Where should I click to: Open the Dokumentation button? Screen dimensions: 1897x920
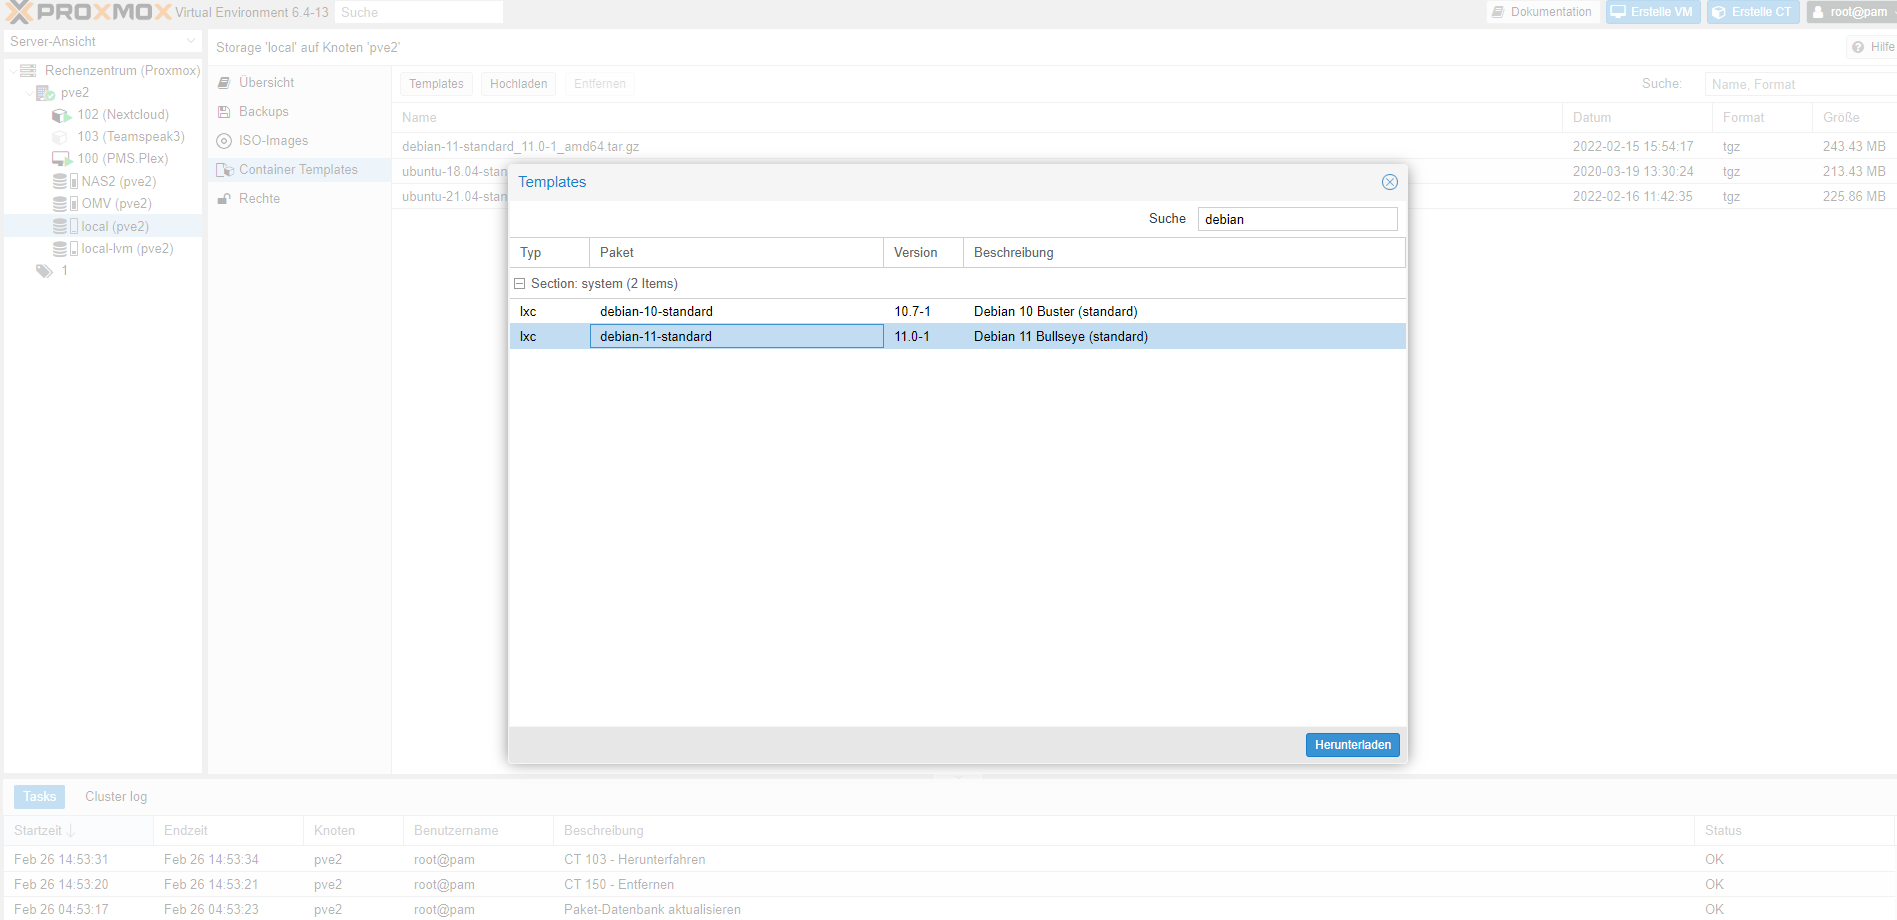tap(1542, 12)
